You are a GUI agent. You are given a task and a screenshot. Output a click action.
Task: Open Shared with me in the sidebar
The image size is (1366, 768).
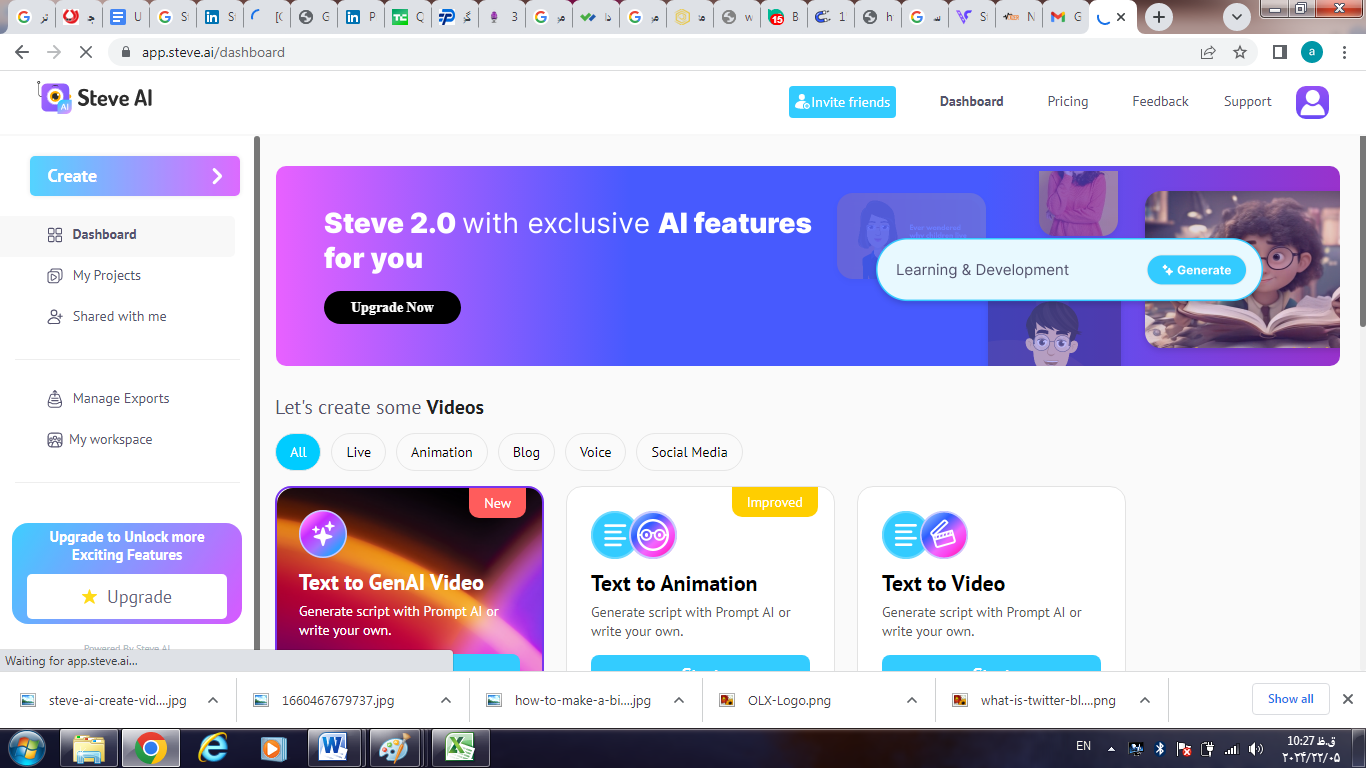point(120,317)
